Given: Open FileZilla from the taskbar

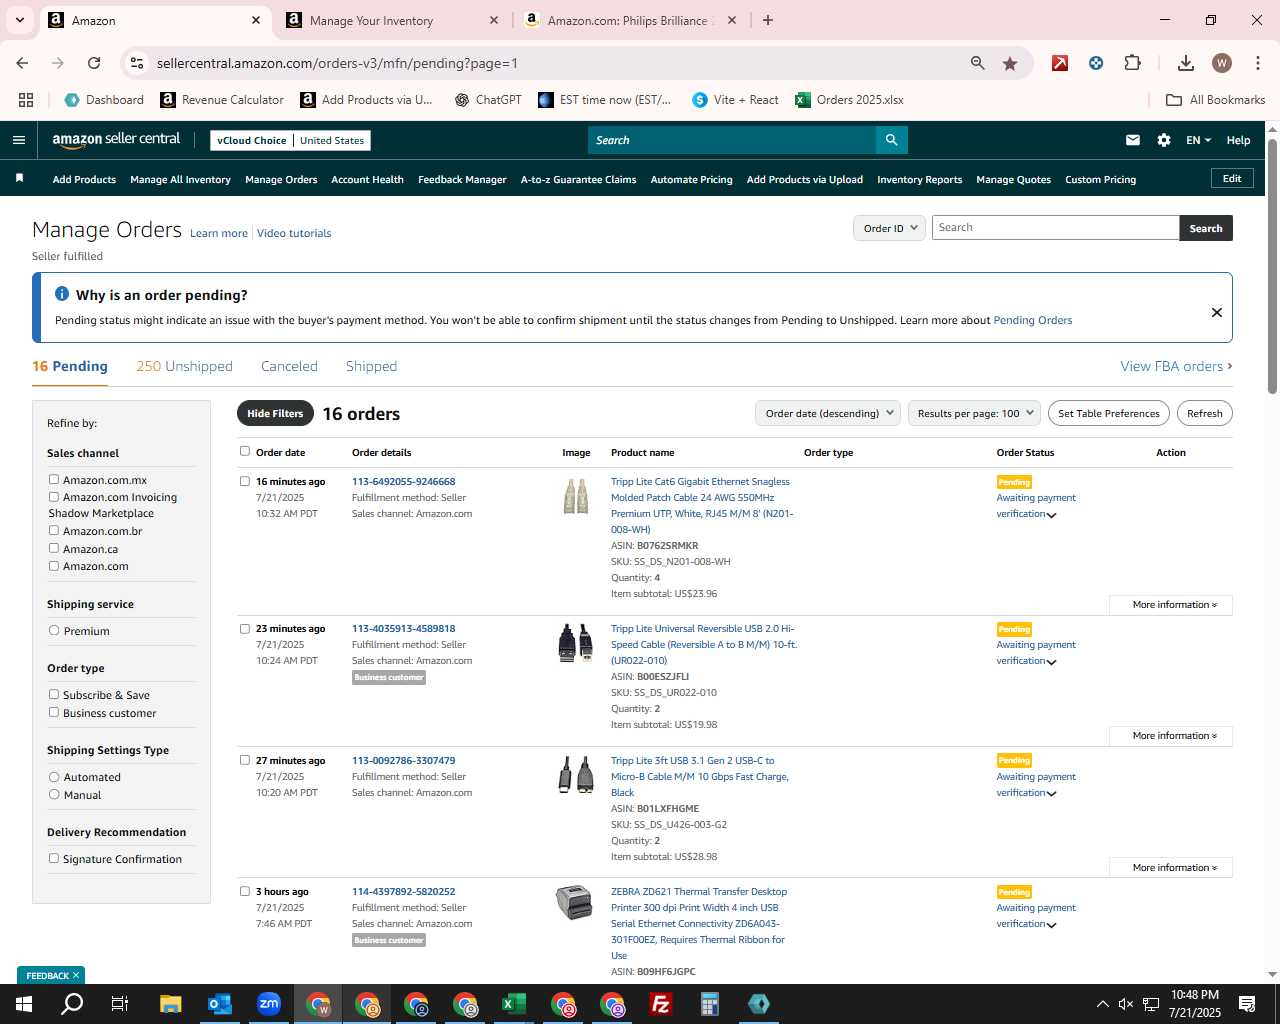Looking at the screenshot, I should pos(660,1004).
